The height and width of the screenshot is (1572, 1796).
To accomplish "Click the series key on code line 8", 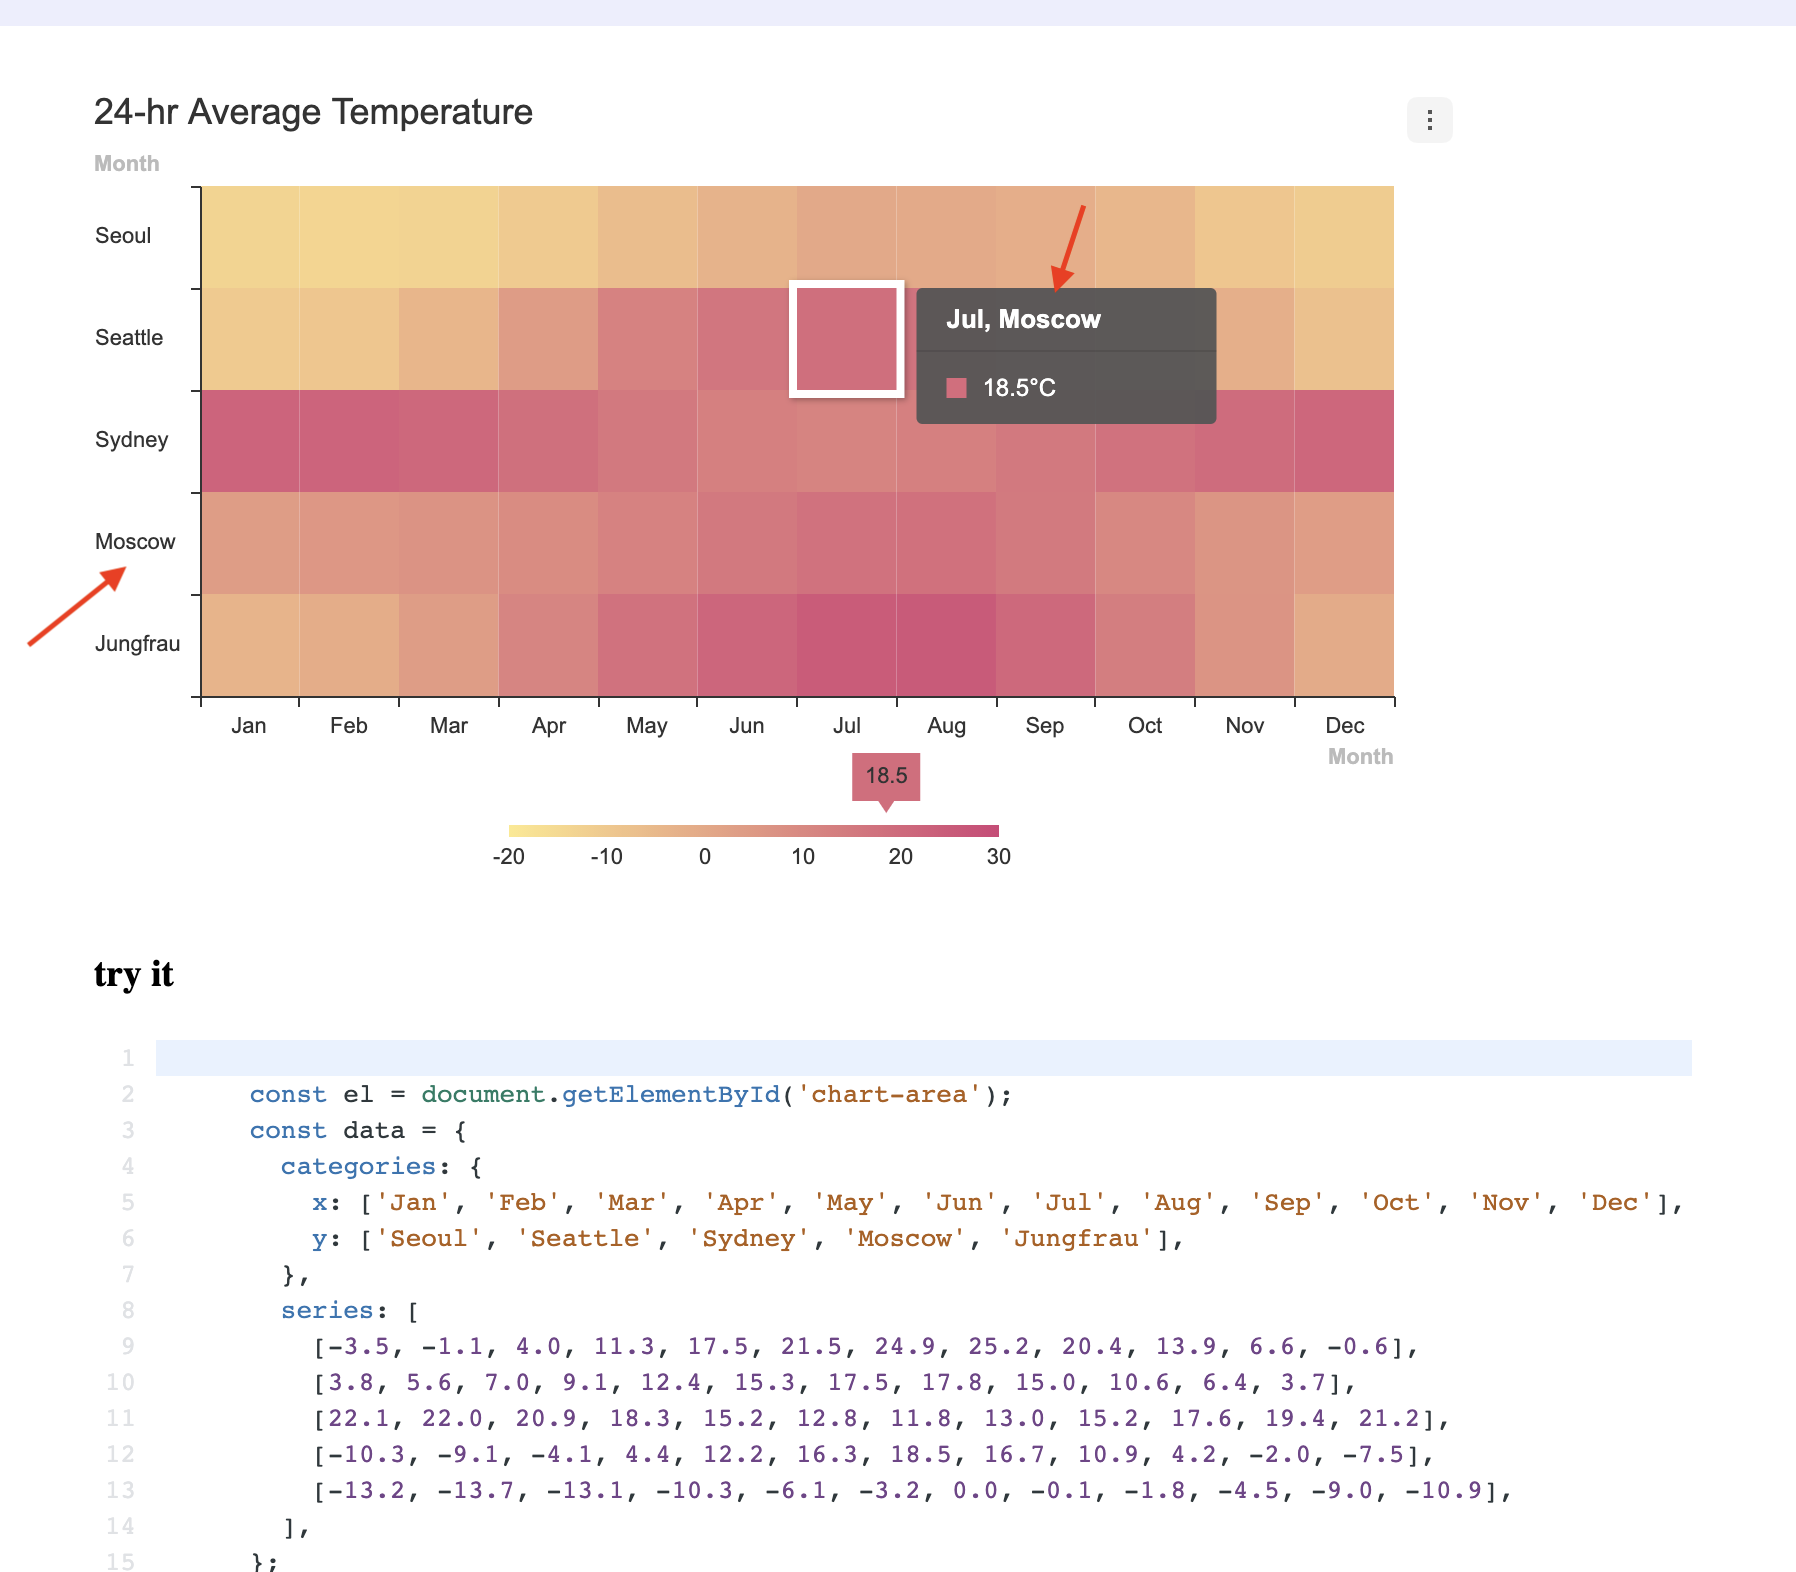I will coord(329,1310).
